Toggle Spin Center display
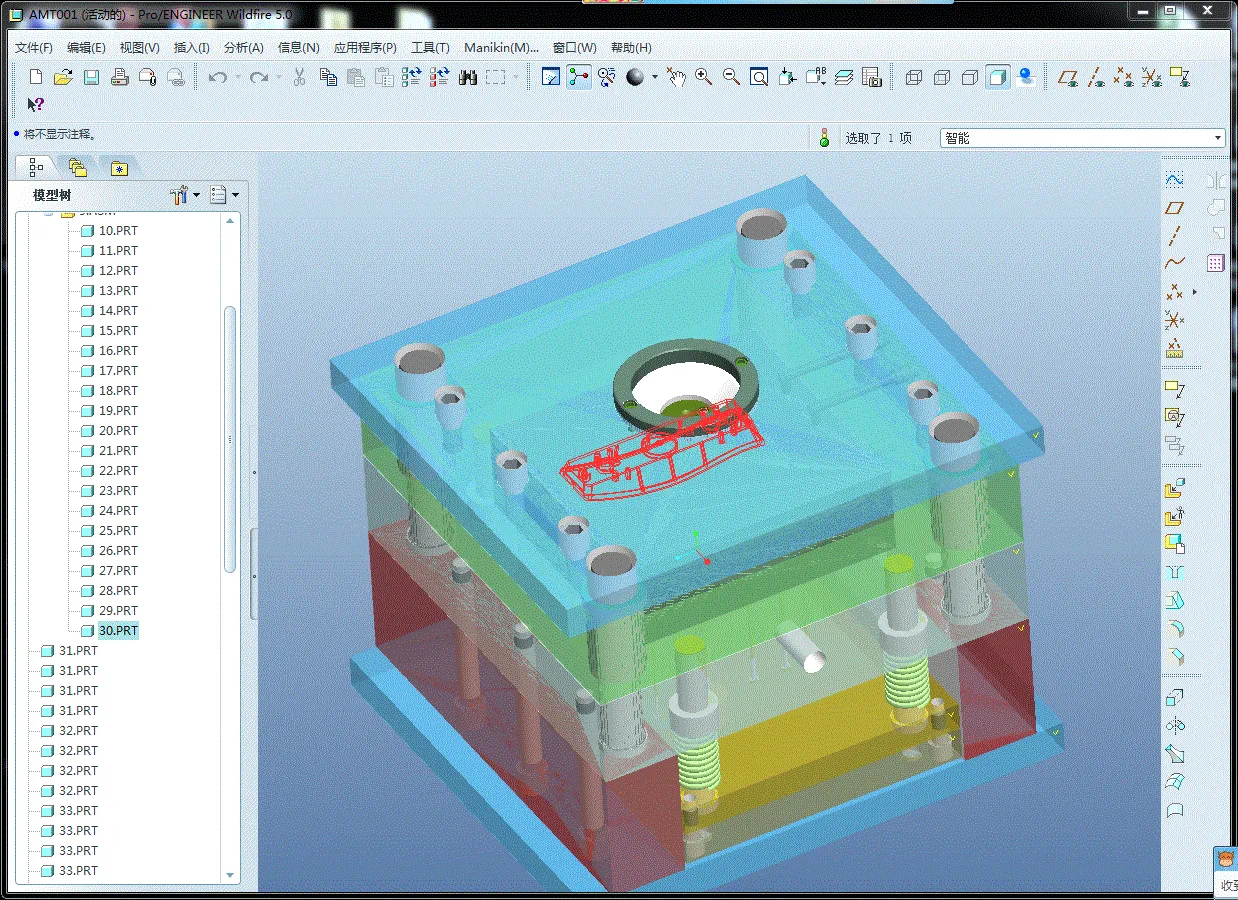 tap(578, 77)
